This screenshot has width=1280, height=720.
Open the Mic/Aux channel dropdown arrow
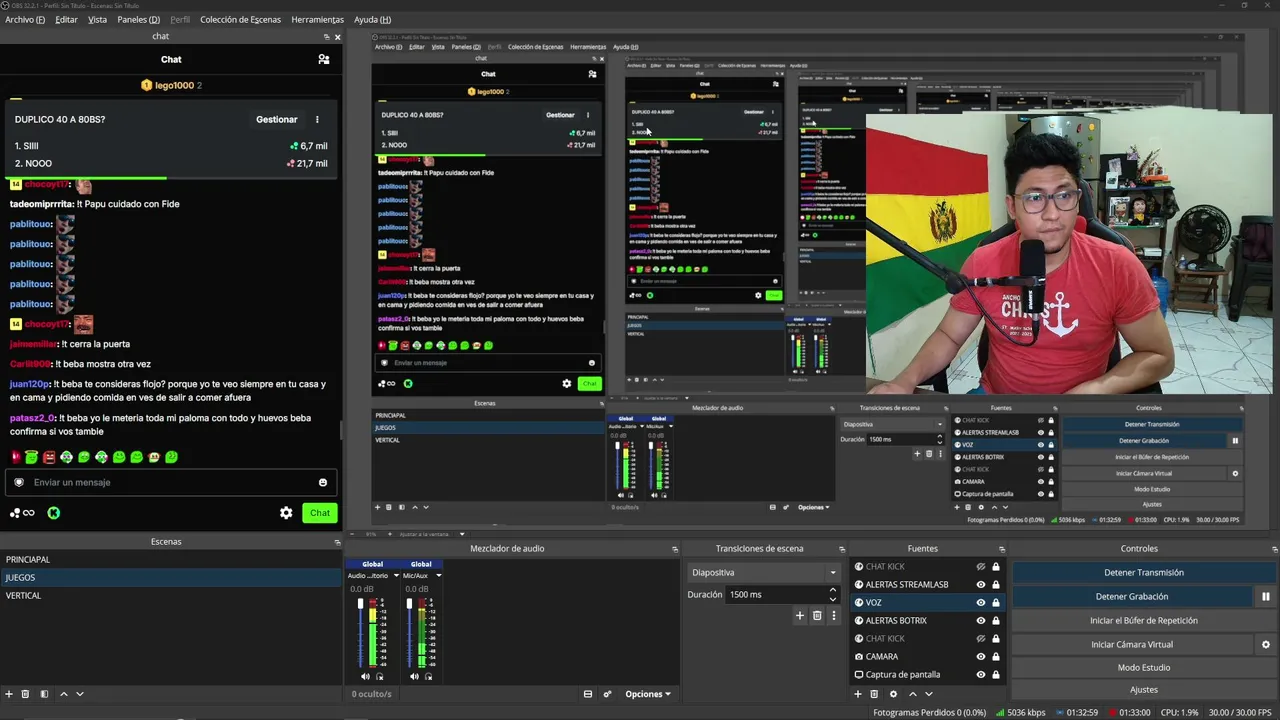pos(438,576)
